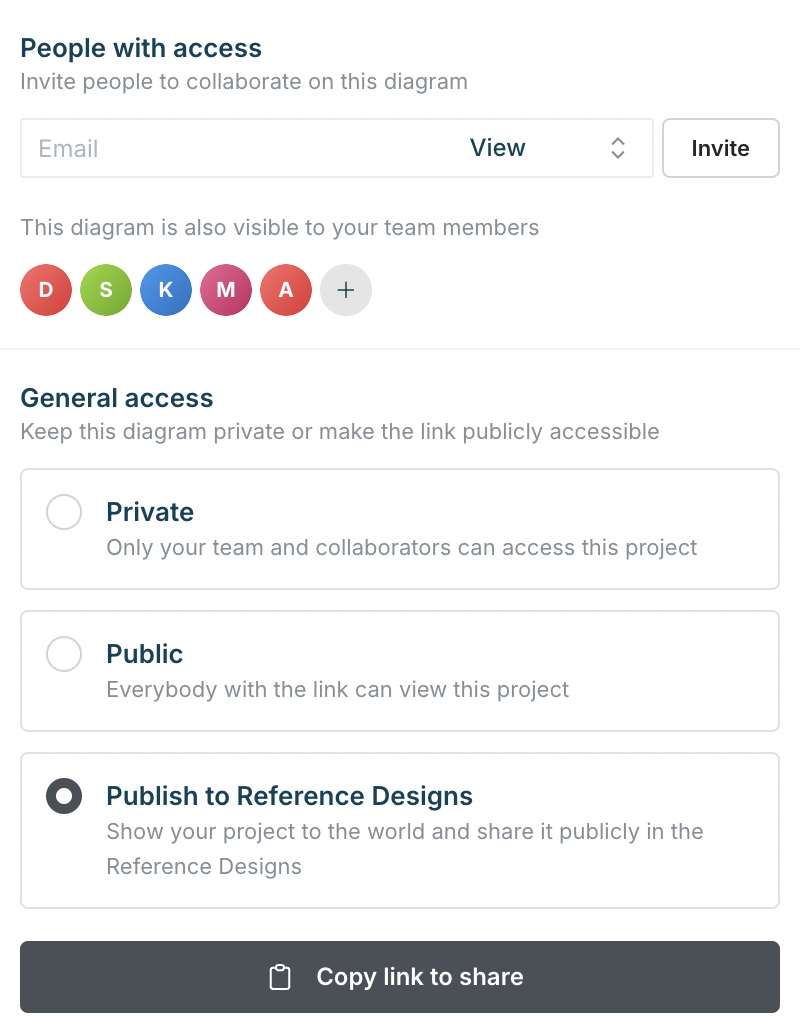This screenshot has width=800, height=1036.
Task: Click the Email input field
Action: coord(230,149)
